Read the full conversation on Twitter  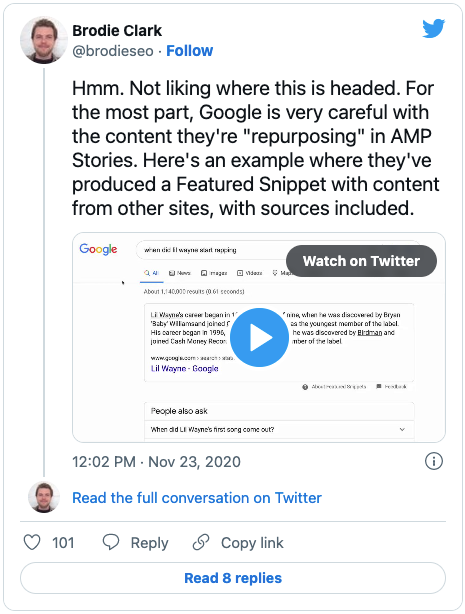(197, 498)
